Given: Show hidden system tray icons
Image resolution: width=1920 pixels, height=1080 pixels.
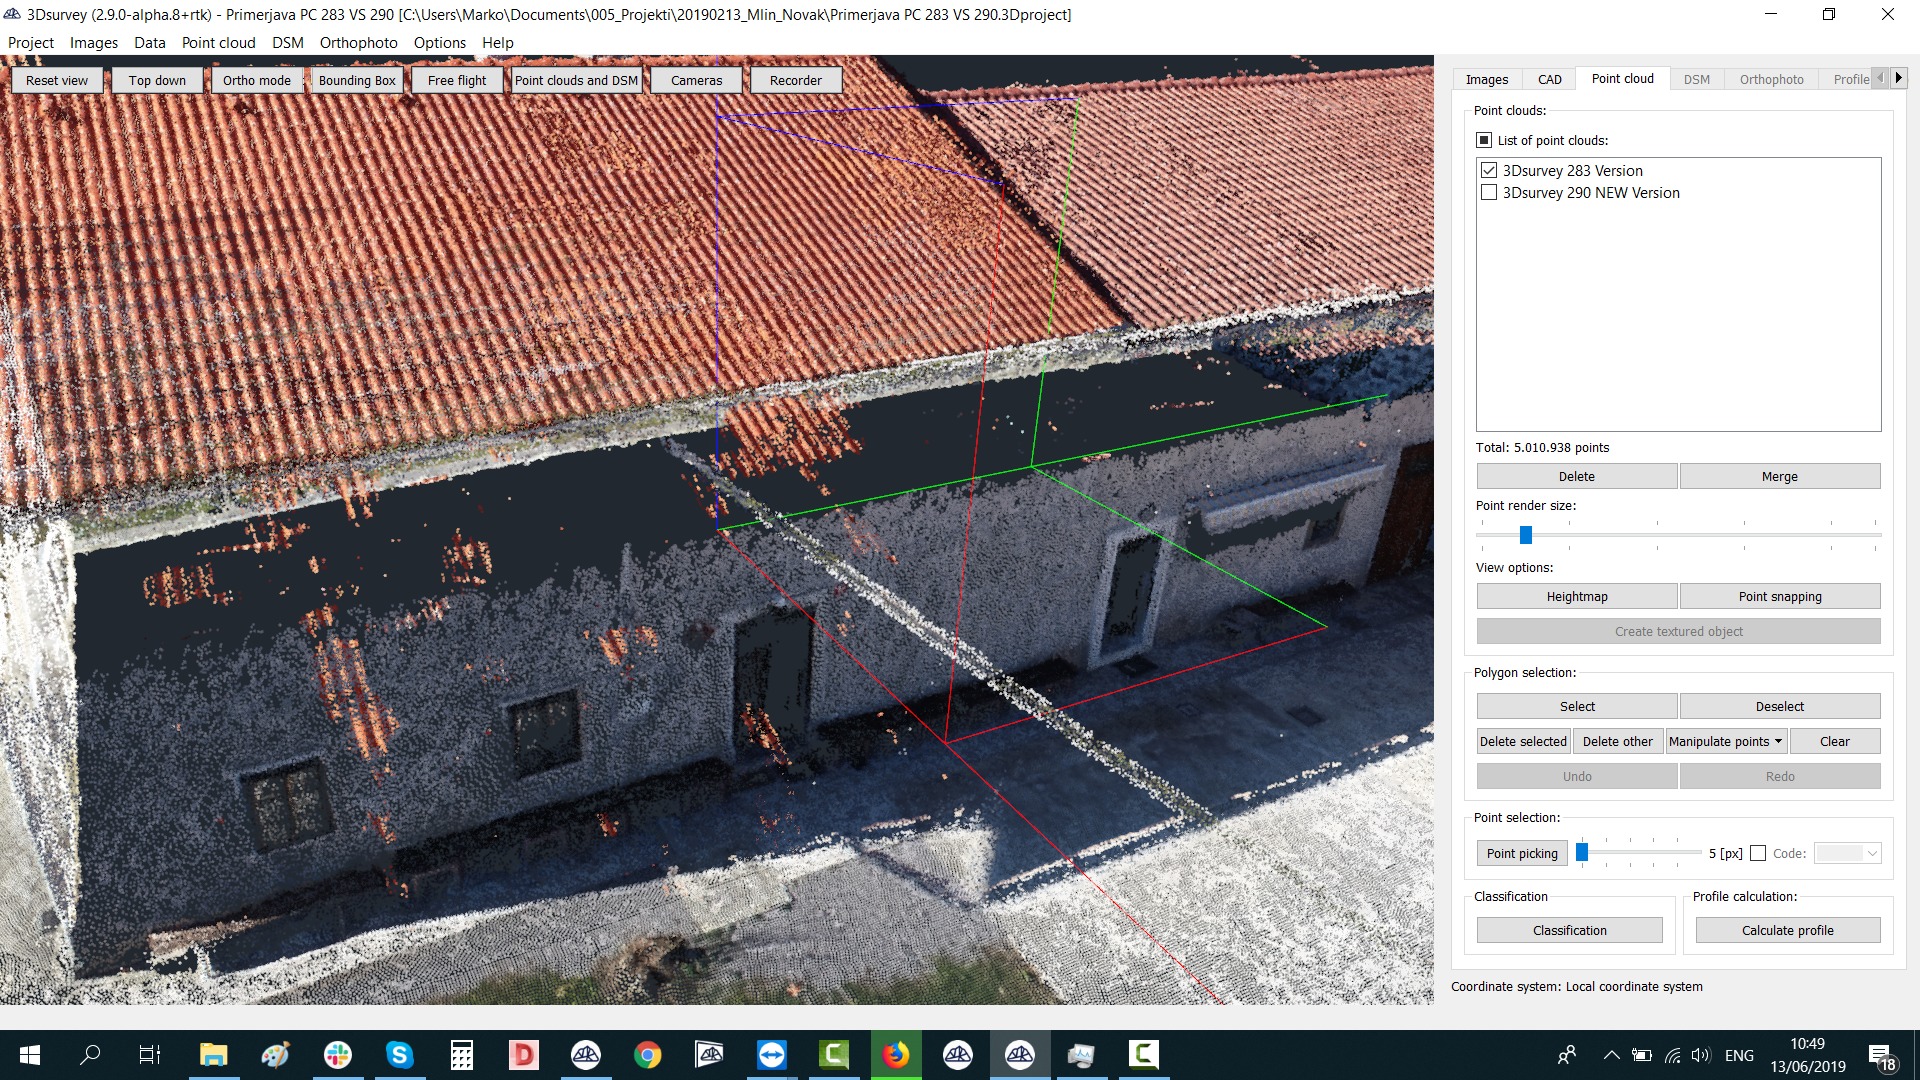Looking at the screenshot, I should pos(1611,1055).
